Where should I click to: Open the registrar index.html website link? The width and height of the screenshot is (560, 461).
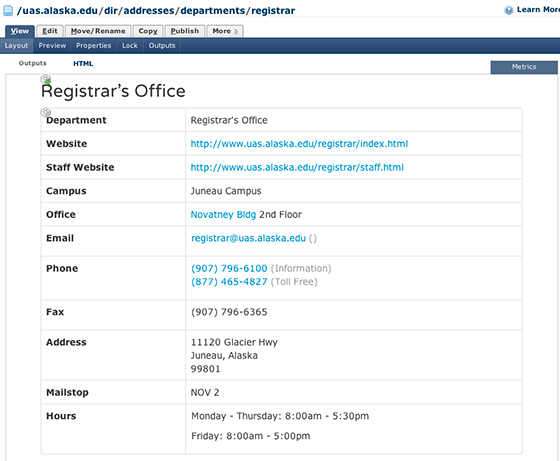[299, 144]
